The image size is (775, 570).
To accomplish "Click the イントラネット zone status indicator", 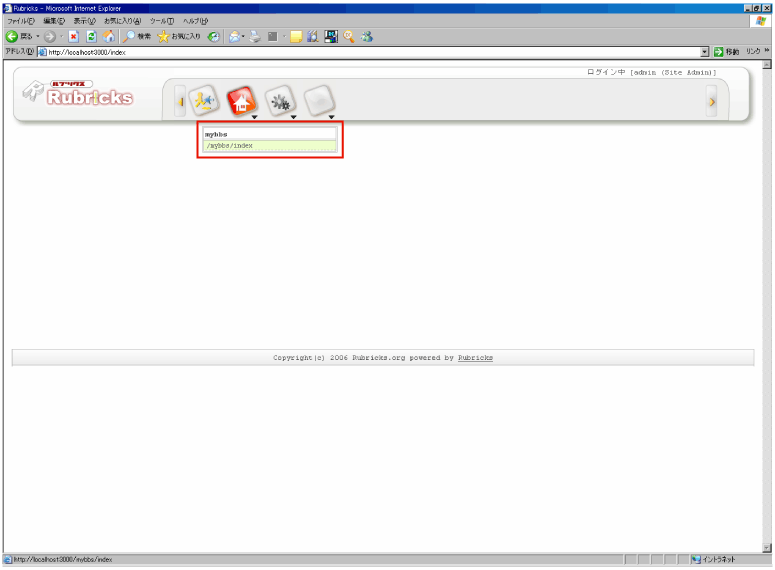I will coord(714,559).
